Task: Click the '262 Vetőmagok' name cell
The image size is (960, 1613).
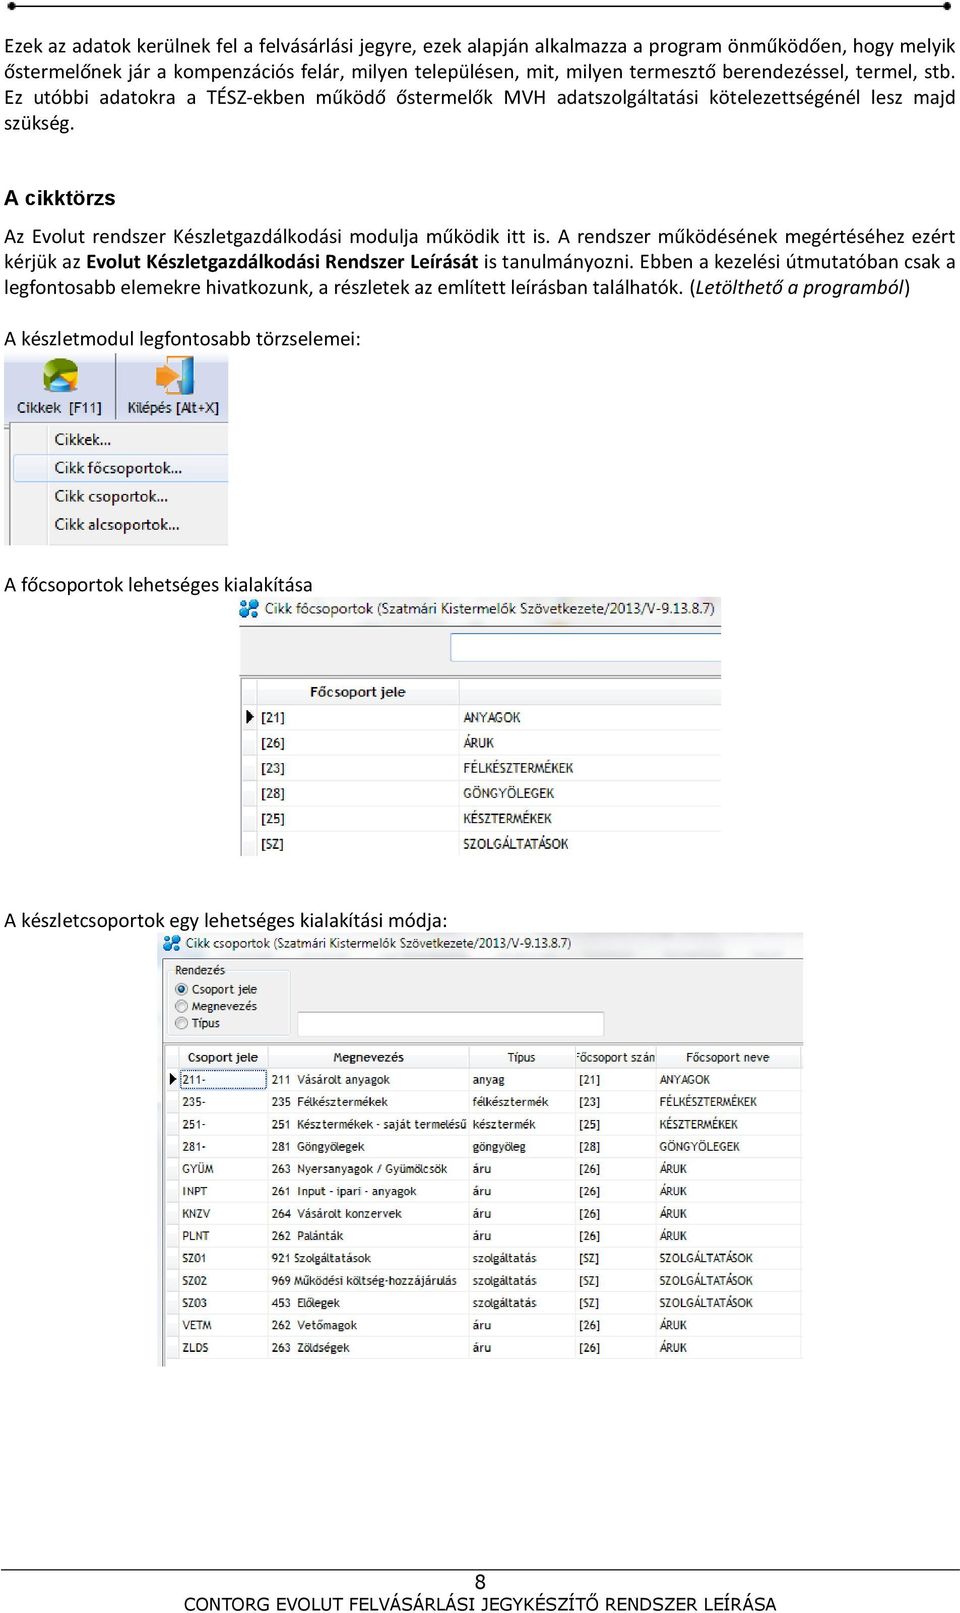Action: [368, 1325]
